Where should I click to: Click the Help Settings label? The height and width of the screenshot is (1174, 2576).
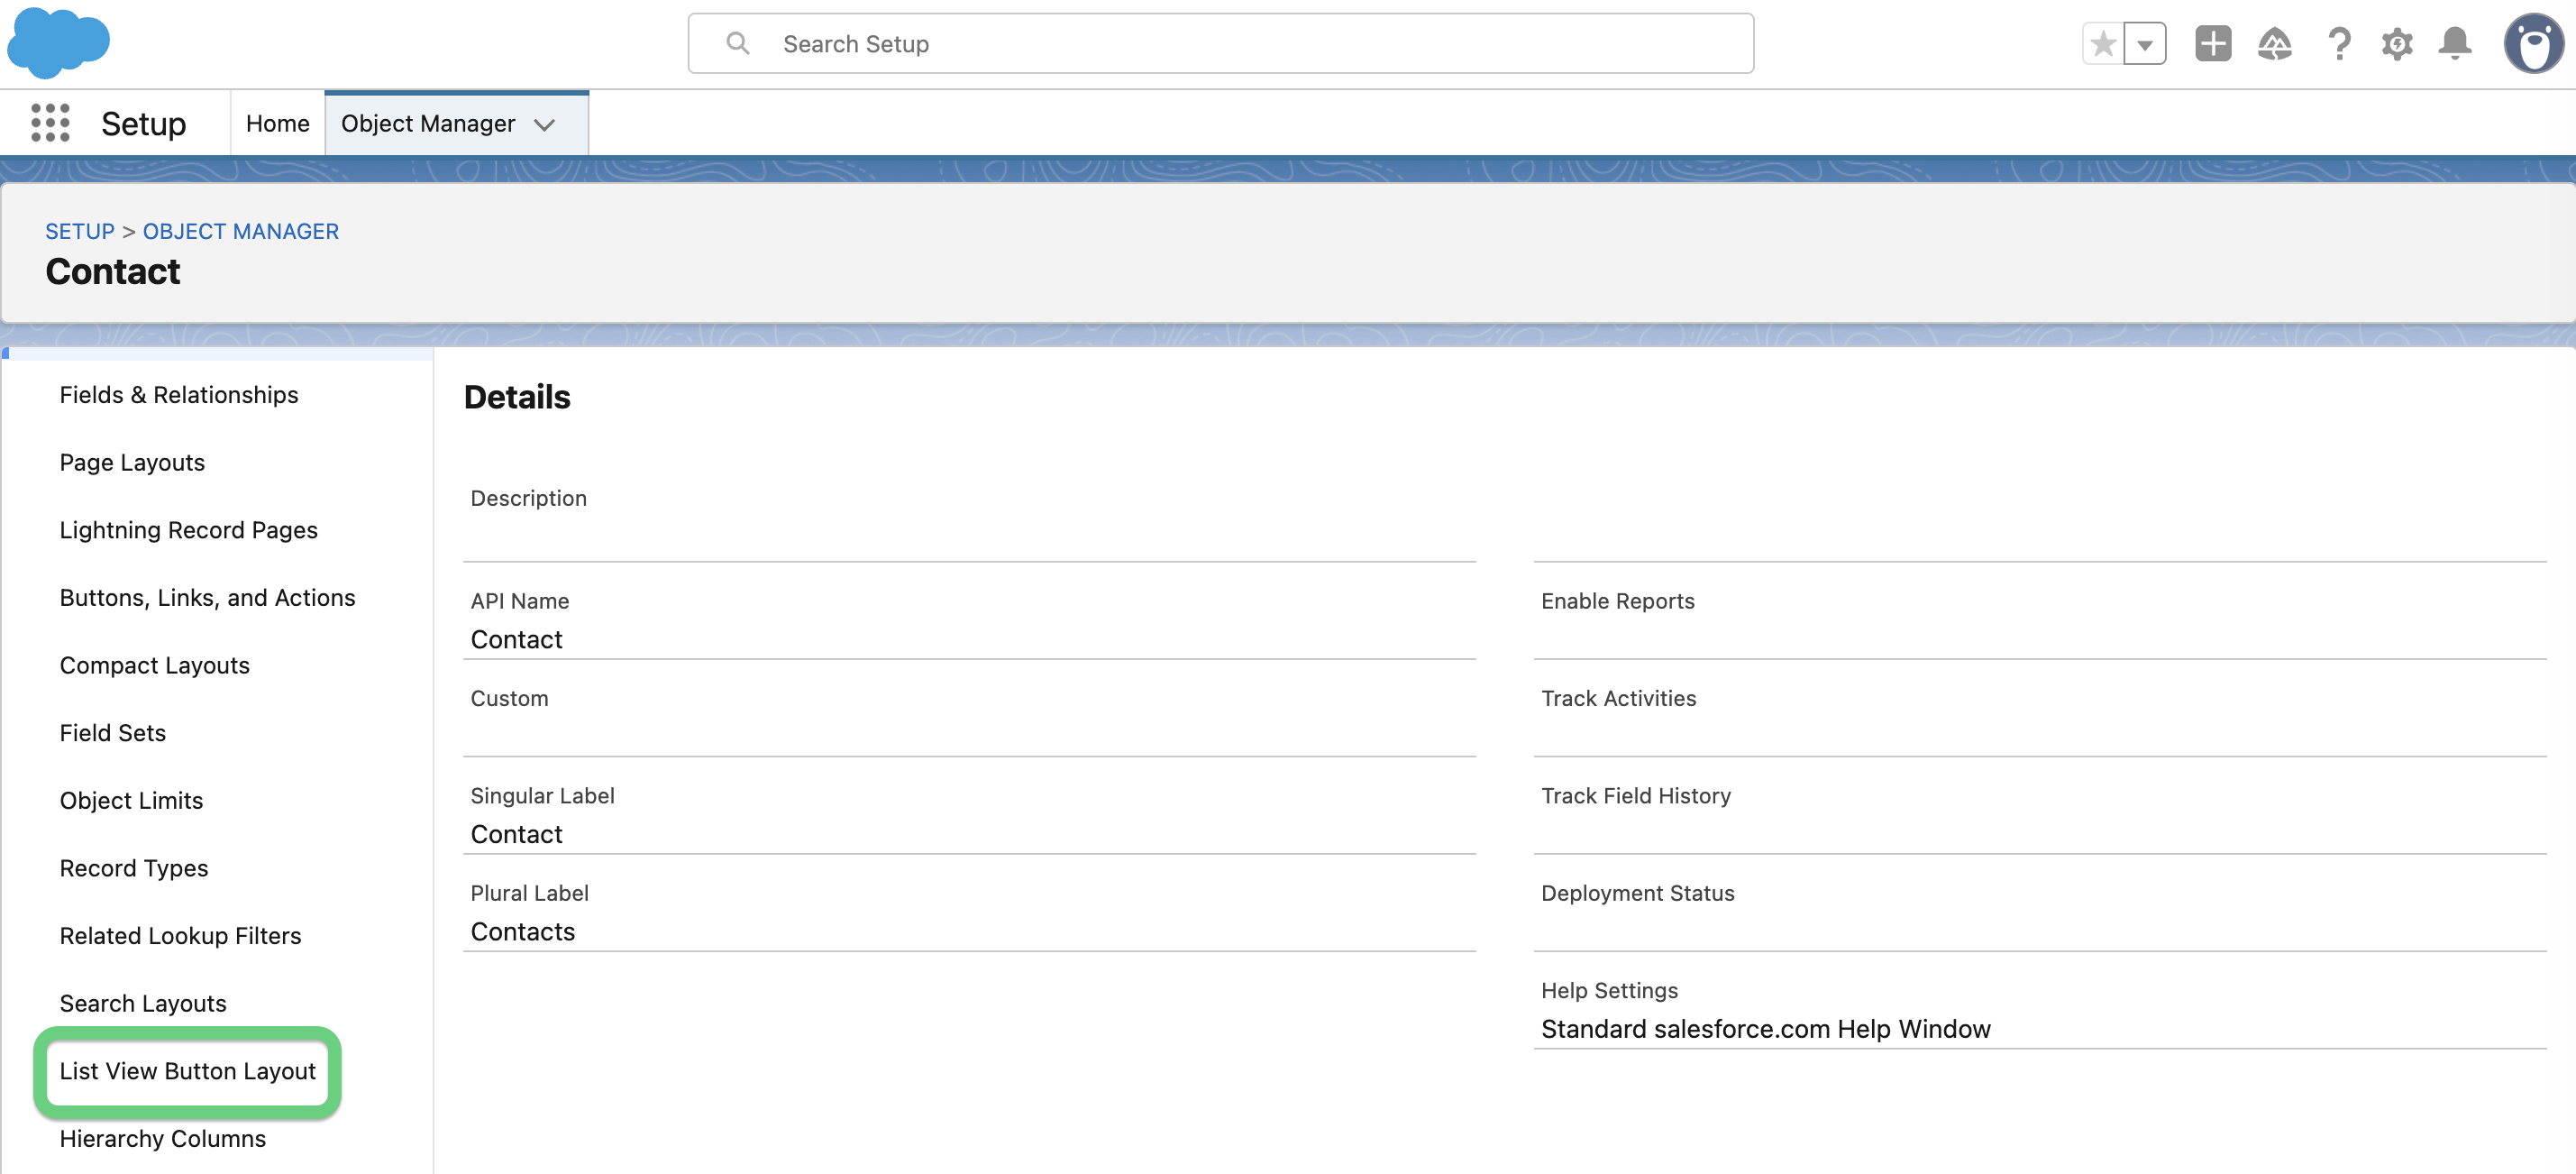[1610, 991]
